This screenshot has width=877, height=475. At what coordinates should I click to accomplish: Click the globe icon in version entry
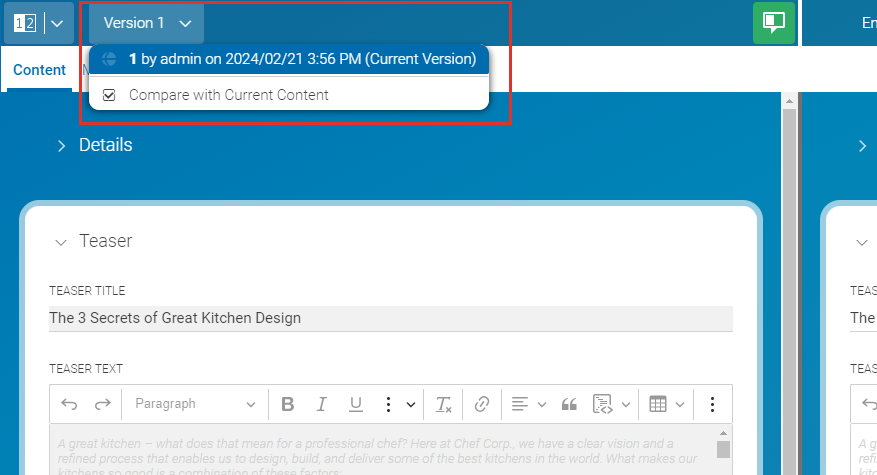[x=110, y=59]
